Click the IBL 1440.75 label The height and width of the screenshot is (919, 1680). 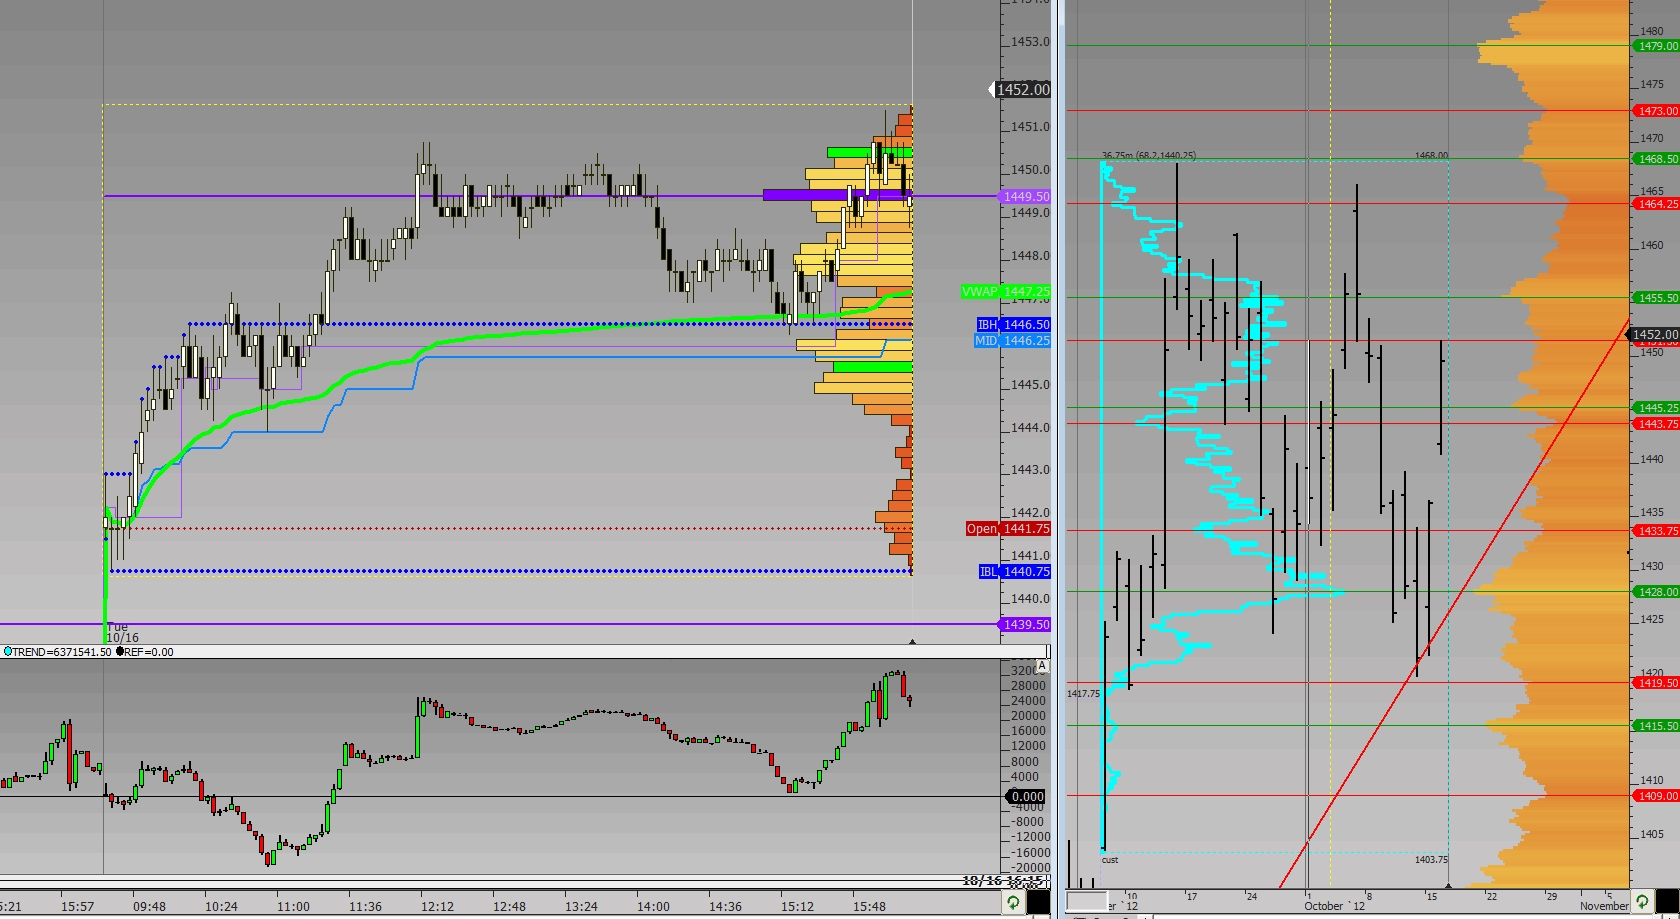[1014, 572]
